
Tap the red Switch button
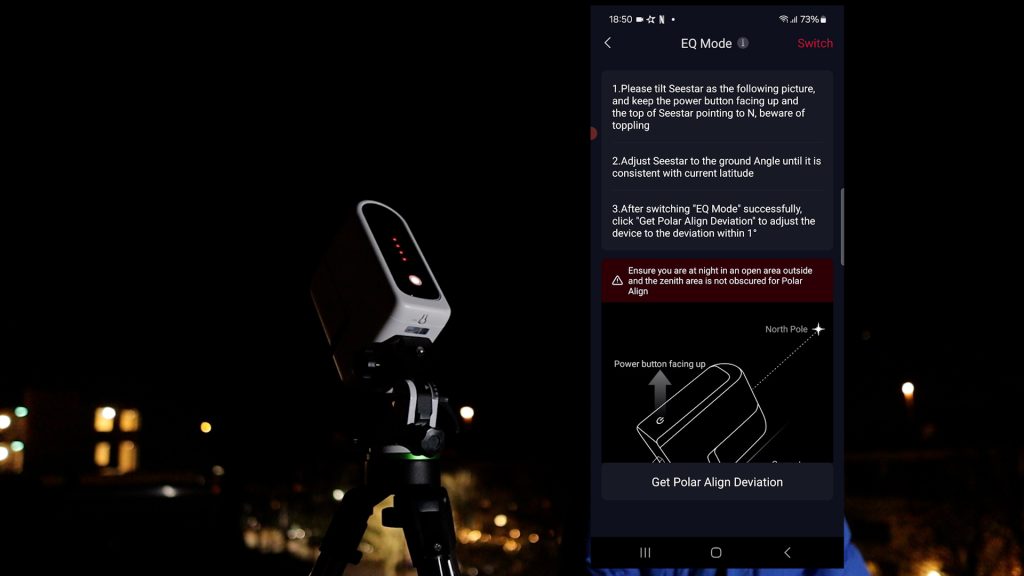tap(814, 43)
